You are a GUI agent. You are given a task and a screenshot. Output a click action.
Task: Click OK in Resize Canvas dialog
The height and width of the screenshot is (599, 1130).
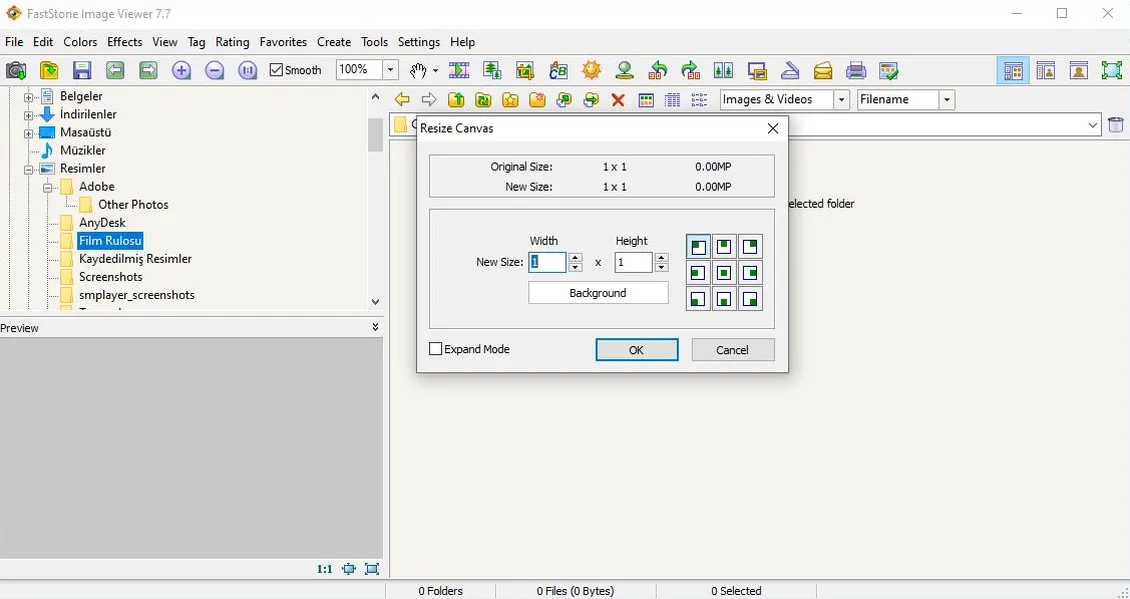click(x=636, y=350)
